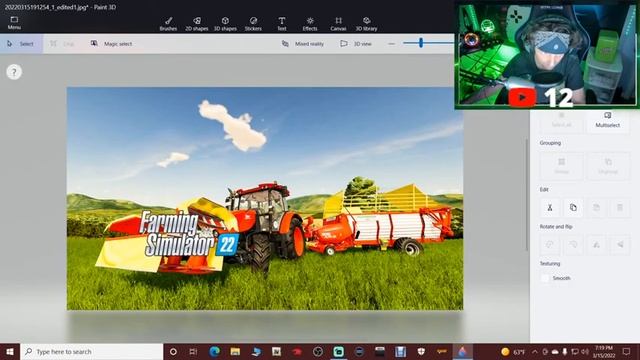Flip horizontal using third rotate-and-flip icon
Image resolution: width=640 pixels, height=360 pixels.
coord(596,244)
